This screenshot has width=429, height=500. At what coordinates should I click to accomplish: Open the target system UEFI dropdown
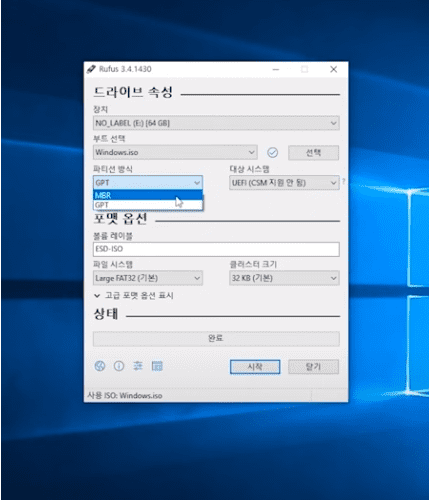[284, 183]
